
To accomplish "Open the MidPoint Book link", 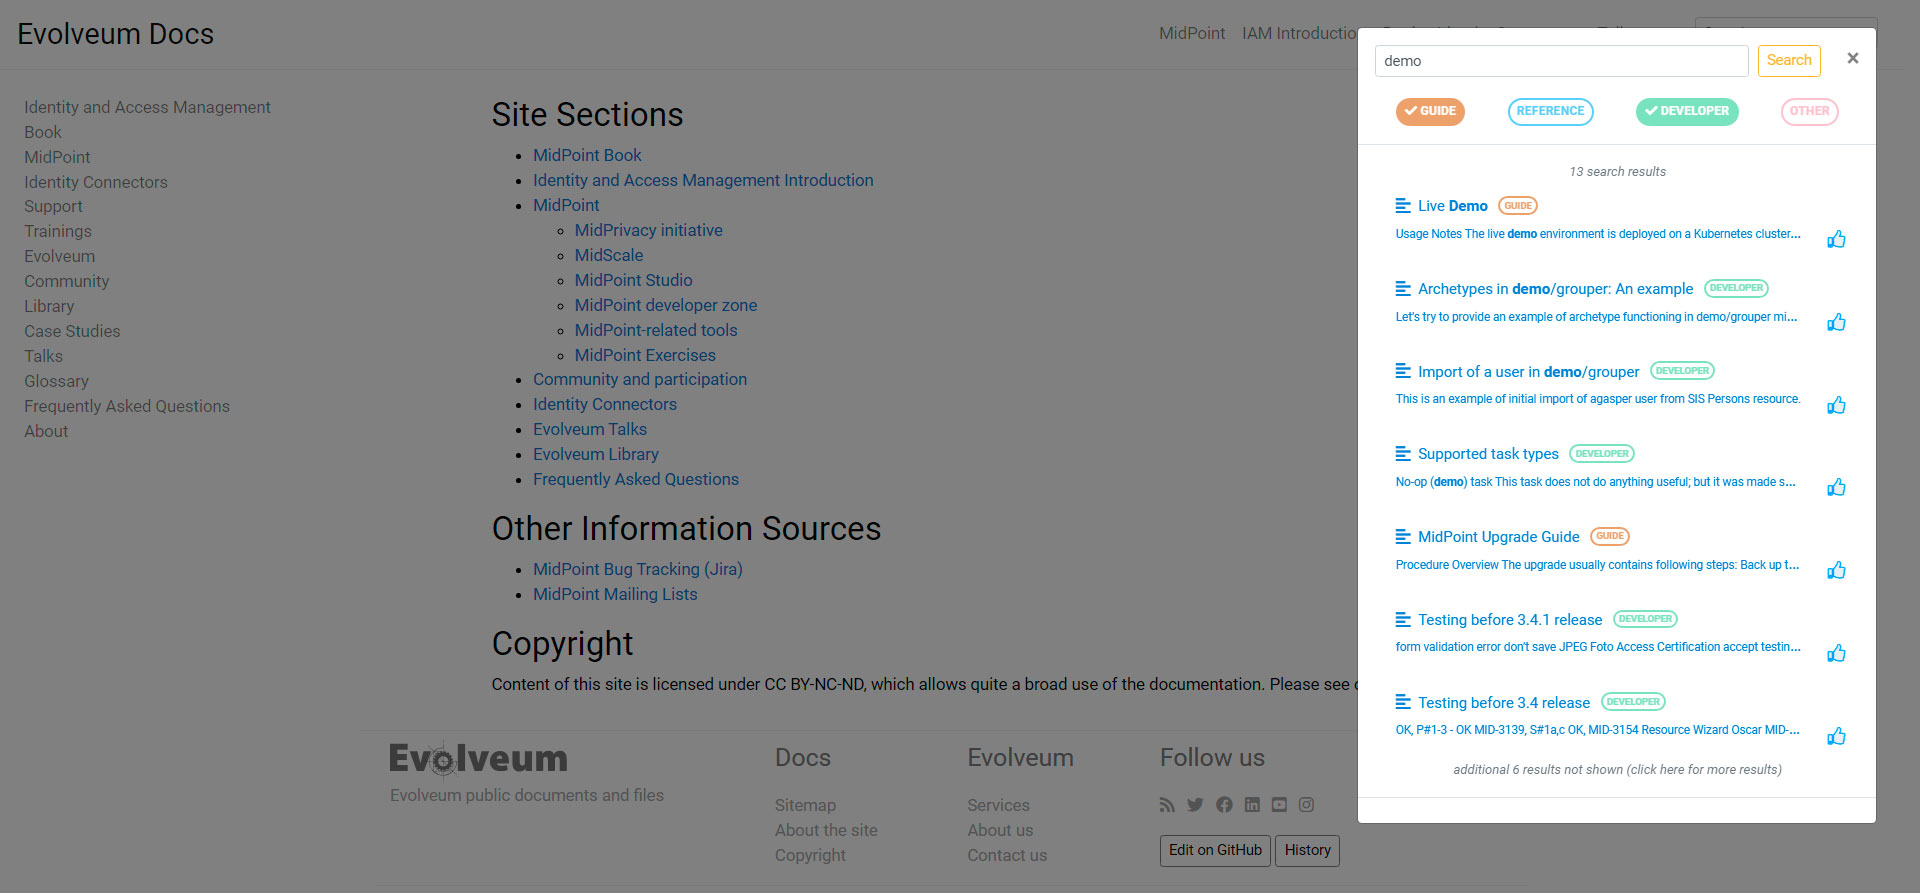I will click(587, 155).
